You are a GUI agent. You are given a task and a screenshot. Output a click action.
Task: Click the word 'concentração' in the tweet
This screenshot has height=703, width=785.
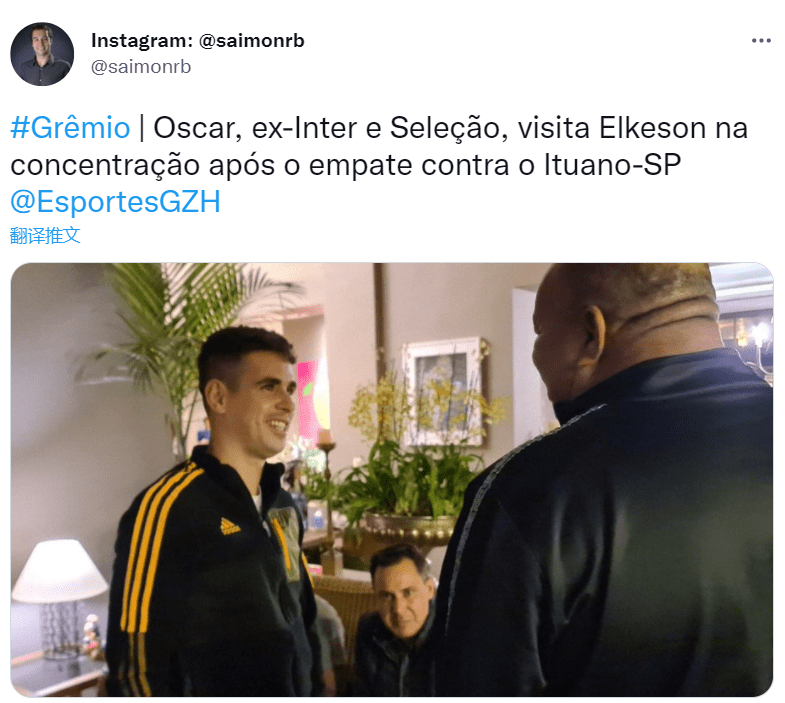pos(105,166)
